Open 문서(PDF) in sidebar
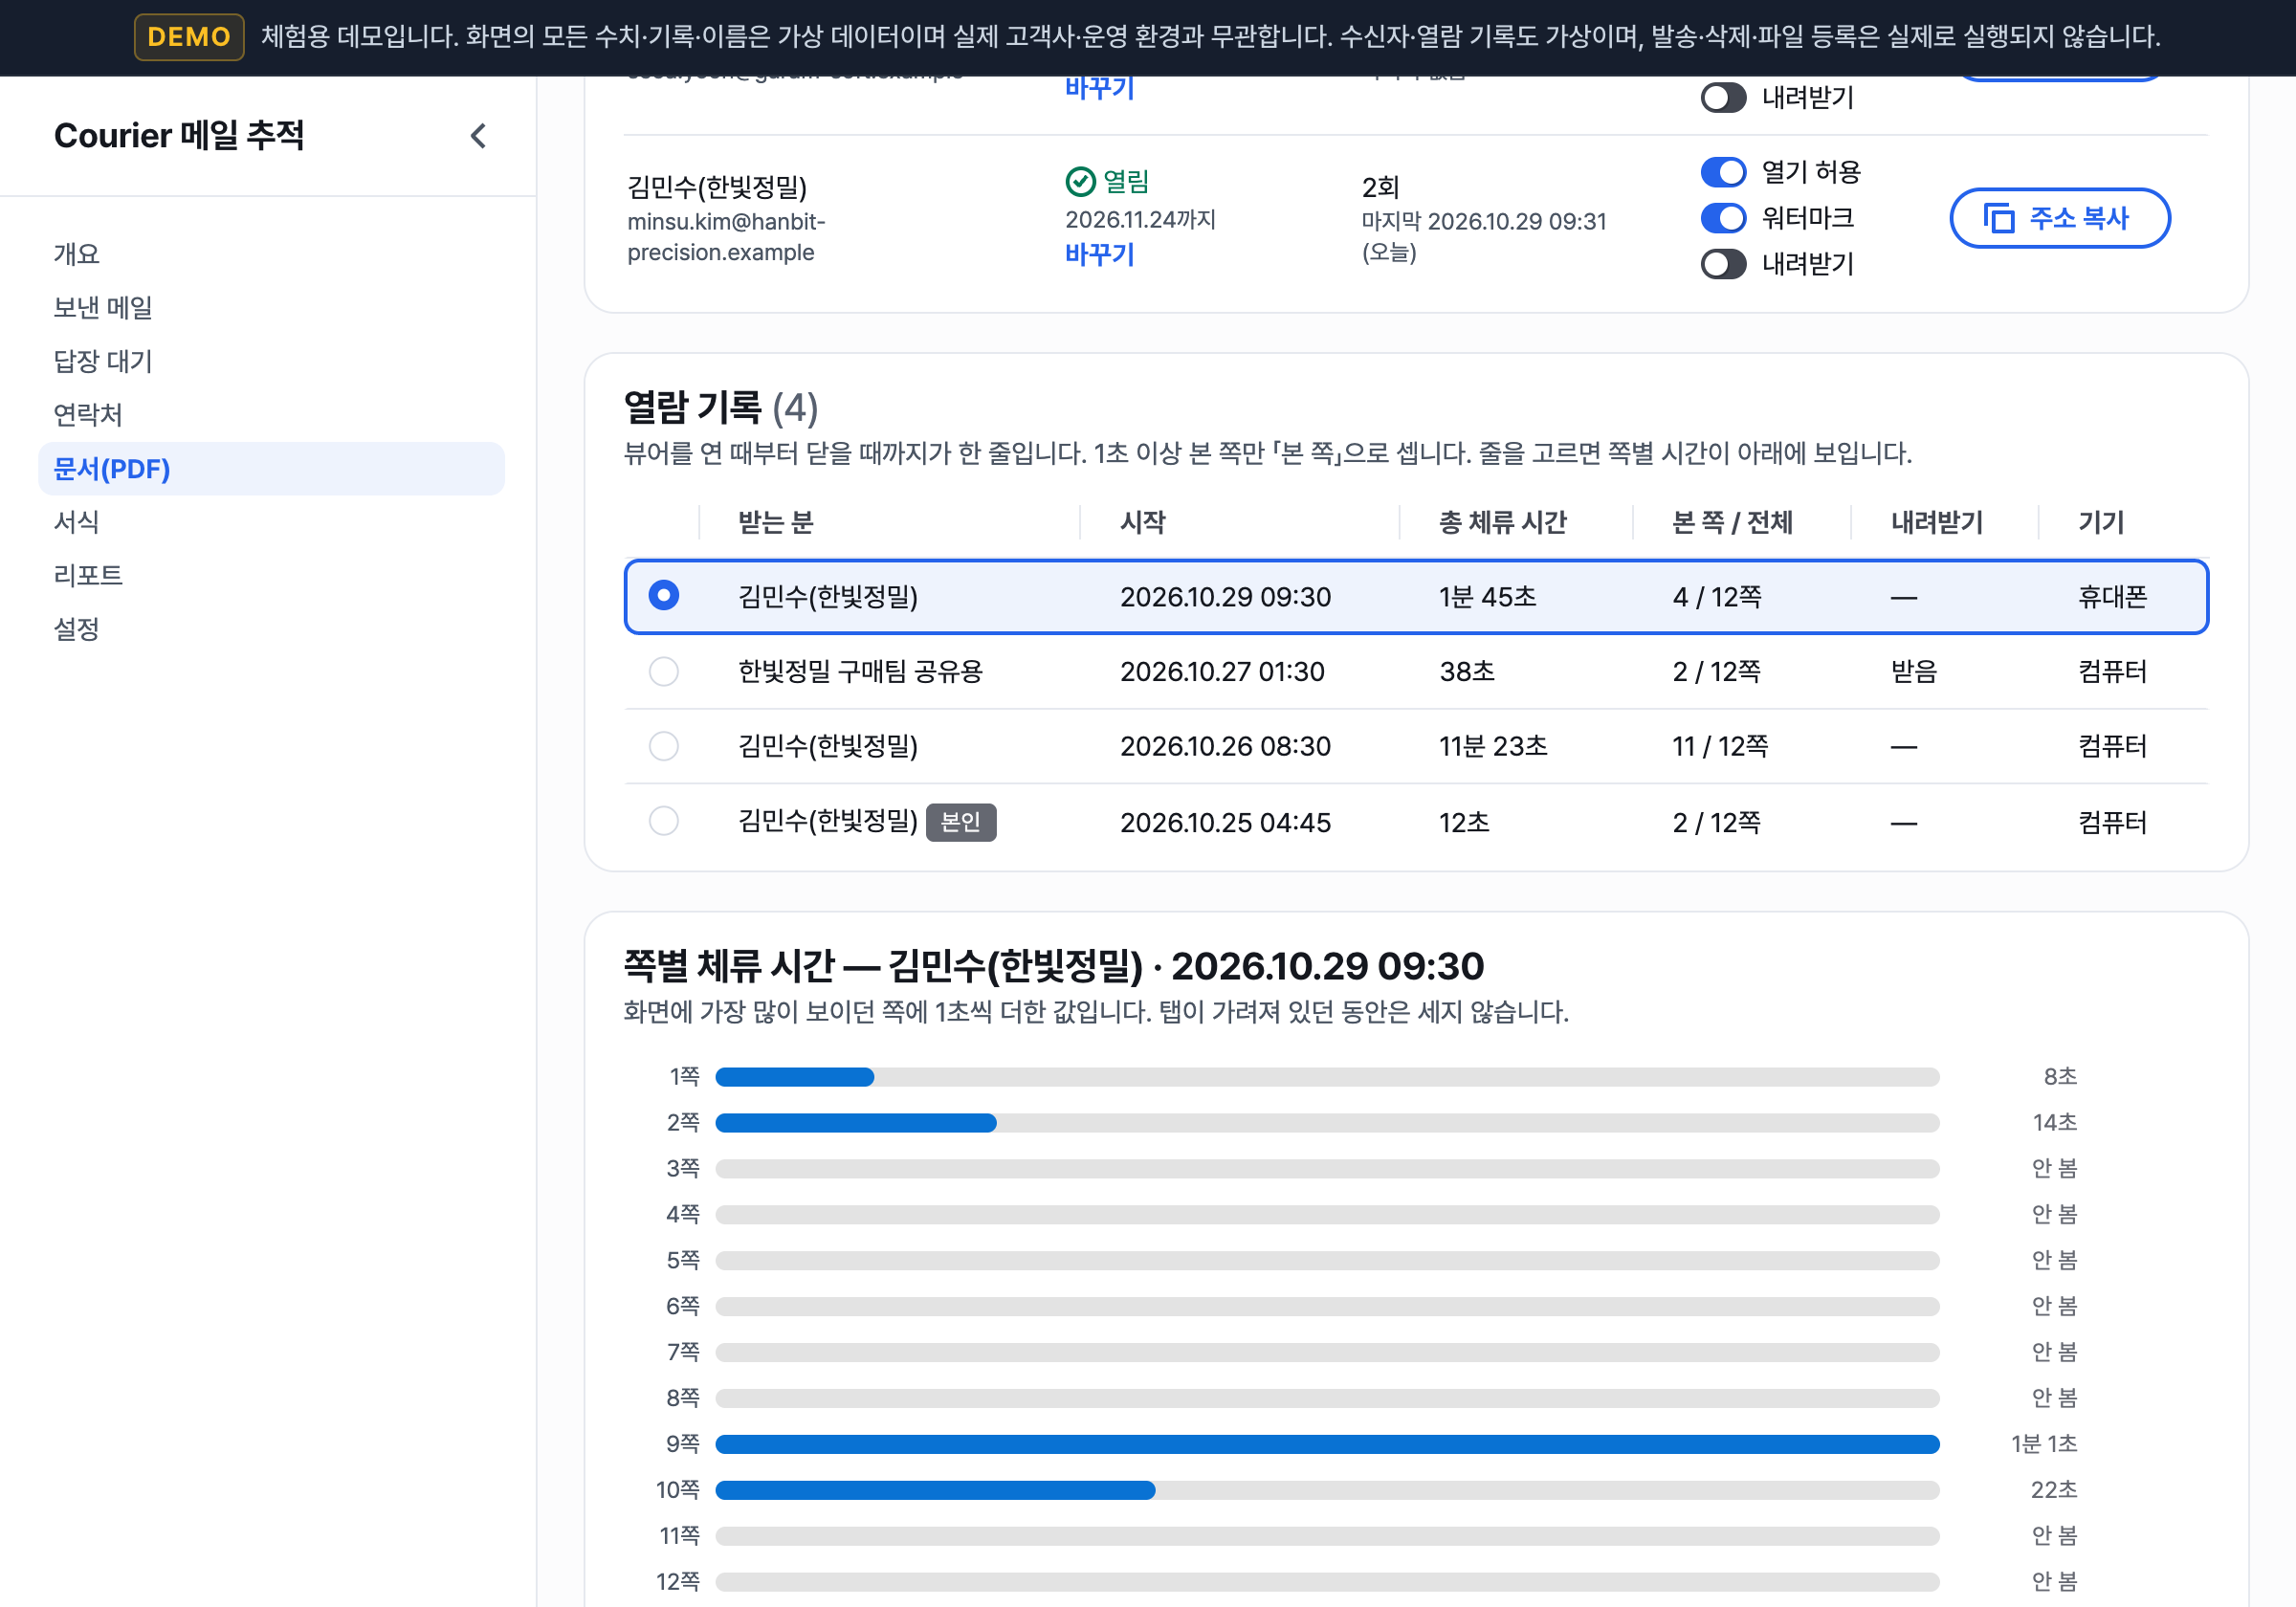Viewport: 2296px width, 1607px height. [271, 468]
